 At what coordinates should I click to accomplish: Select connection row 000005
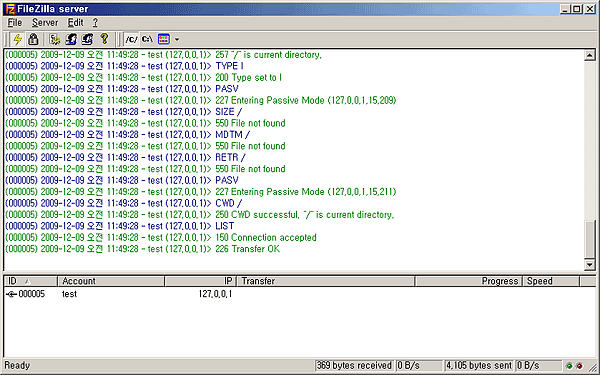pos(300,294)
